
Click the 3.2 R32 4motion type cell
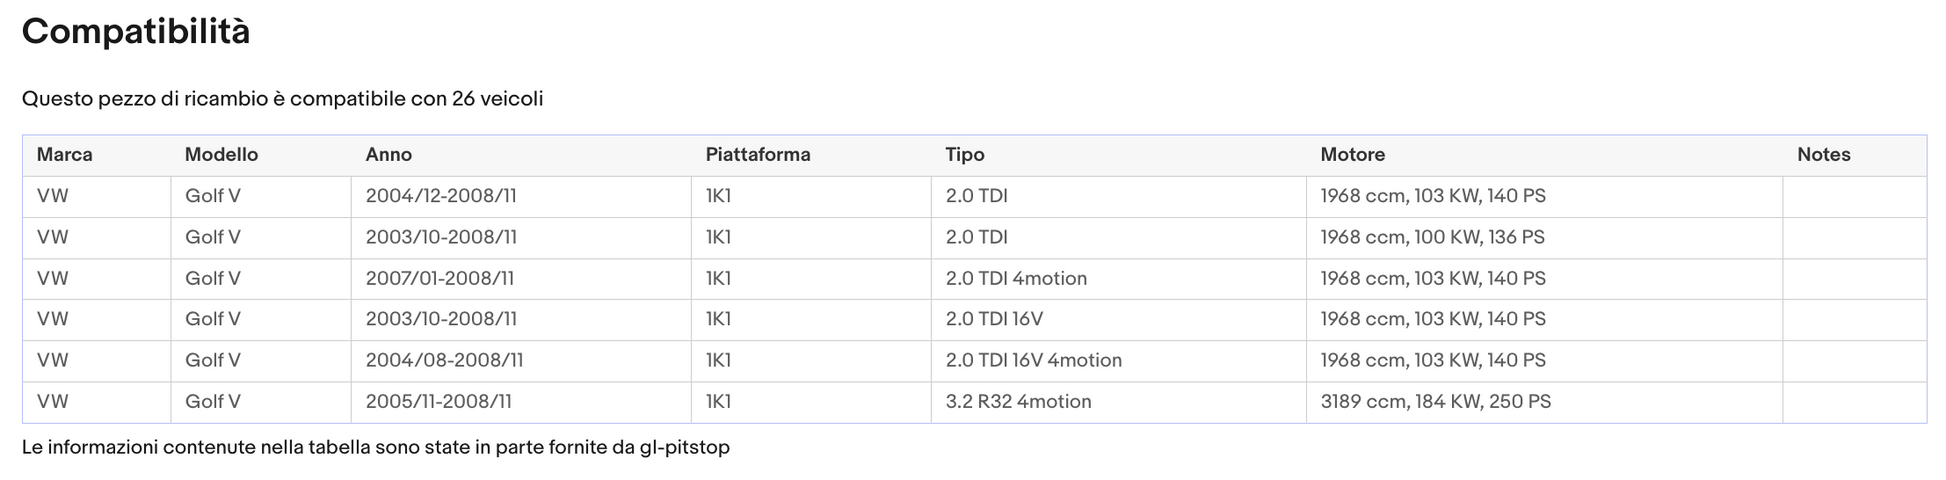(1017, 401)
